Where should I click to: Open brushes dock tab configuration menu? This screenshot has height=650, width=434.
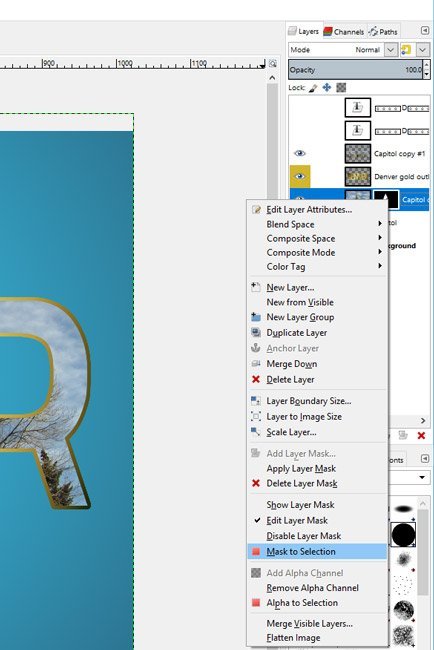click(x=425, y=458)
